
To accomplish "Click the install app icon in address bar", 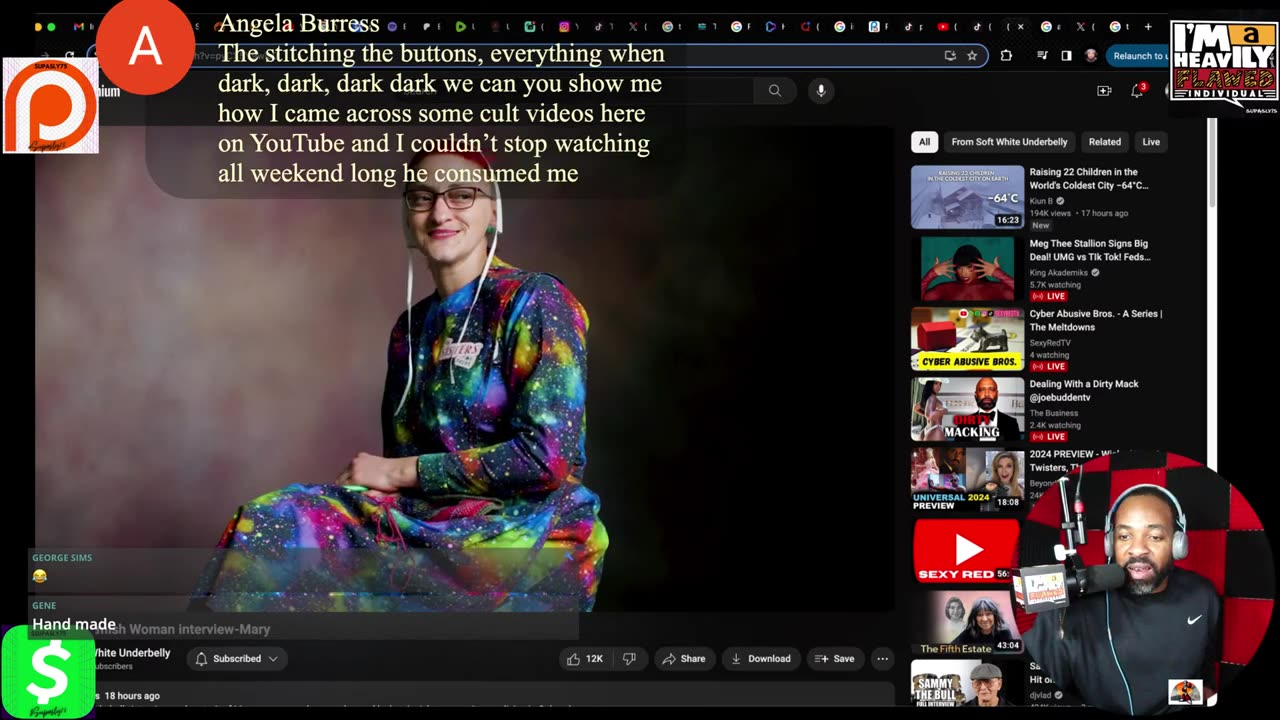I will [950, 56].
